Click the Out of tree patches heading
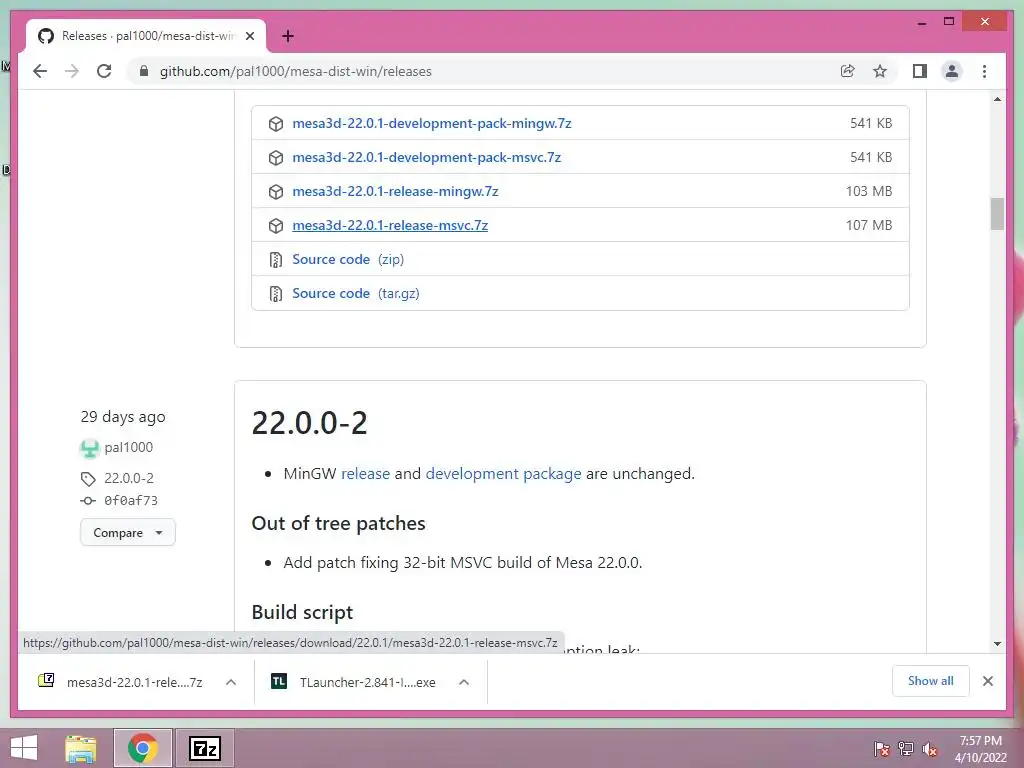The height and width of the screenshot is (768, 1024). coord(338,523)
